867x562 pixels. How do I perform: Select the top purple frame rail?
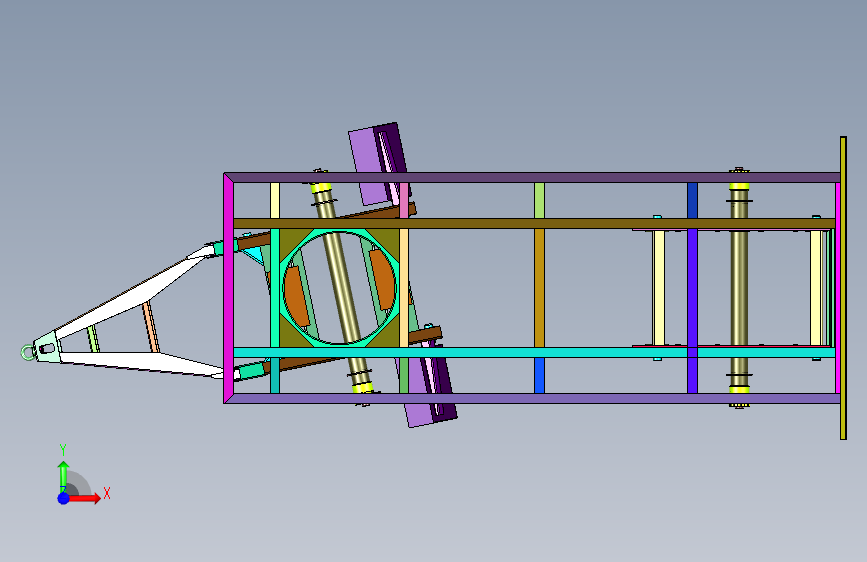pos(532,178)
